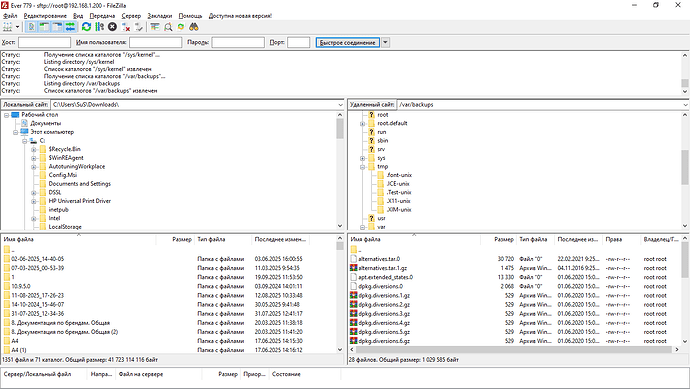Expand the Intel folder node
Viewport: 690px width, 389px height.
[x=33, y=219]
